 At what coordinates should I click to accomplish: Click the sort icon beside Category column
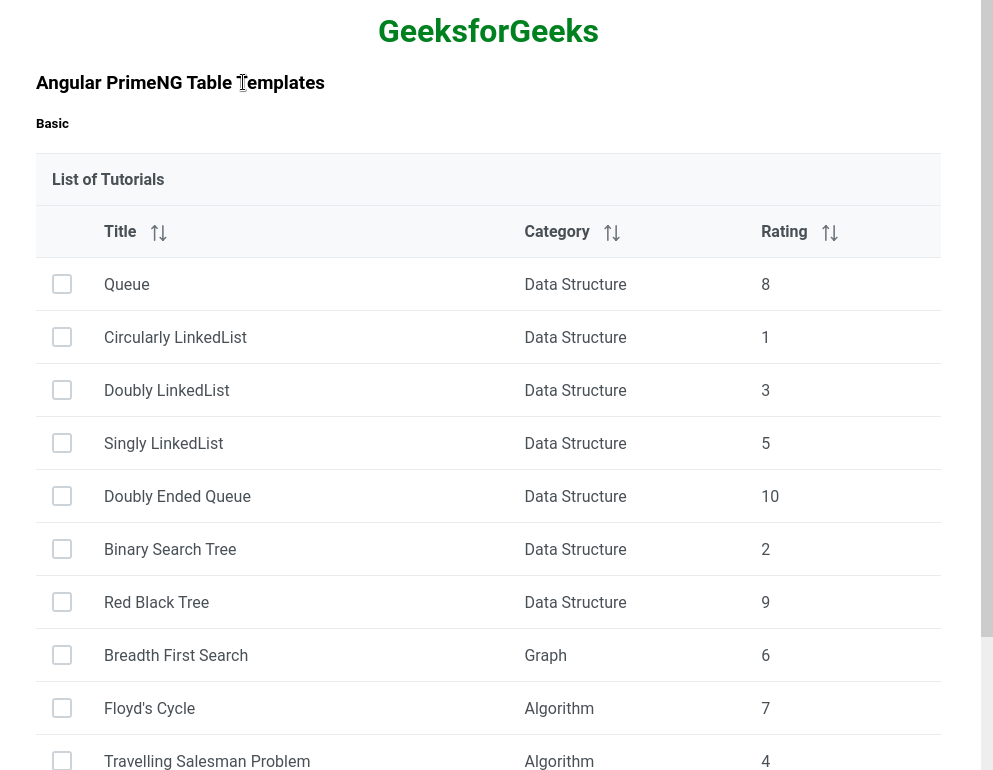point(612,231)
